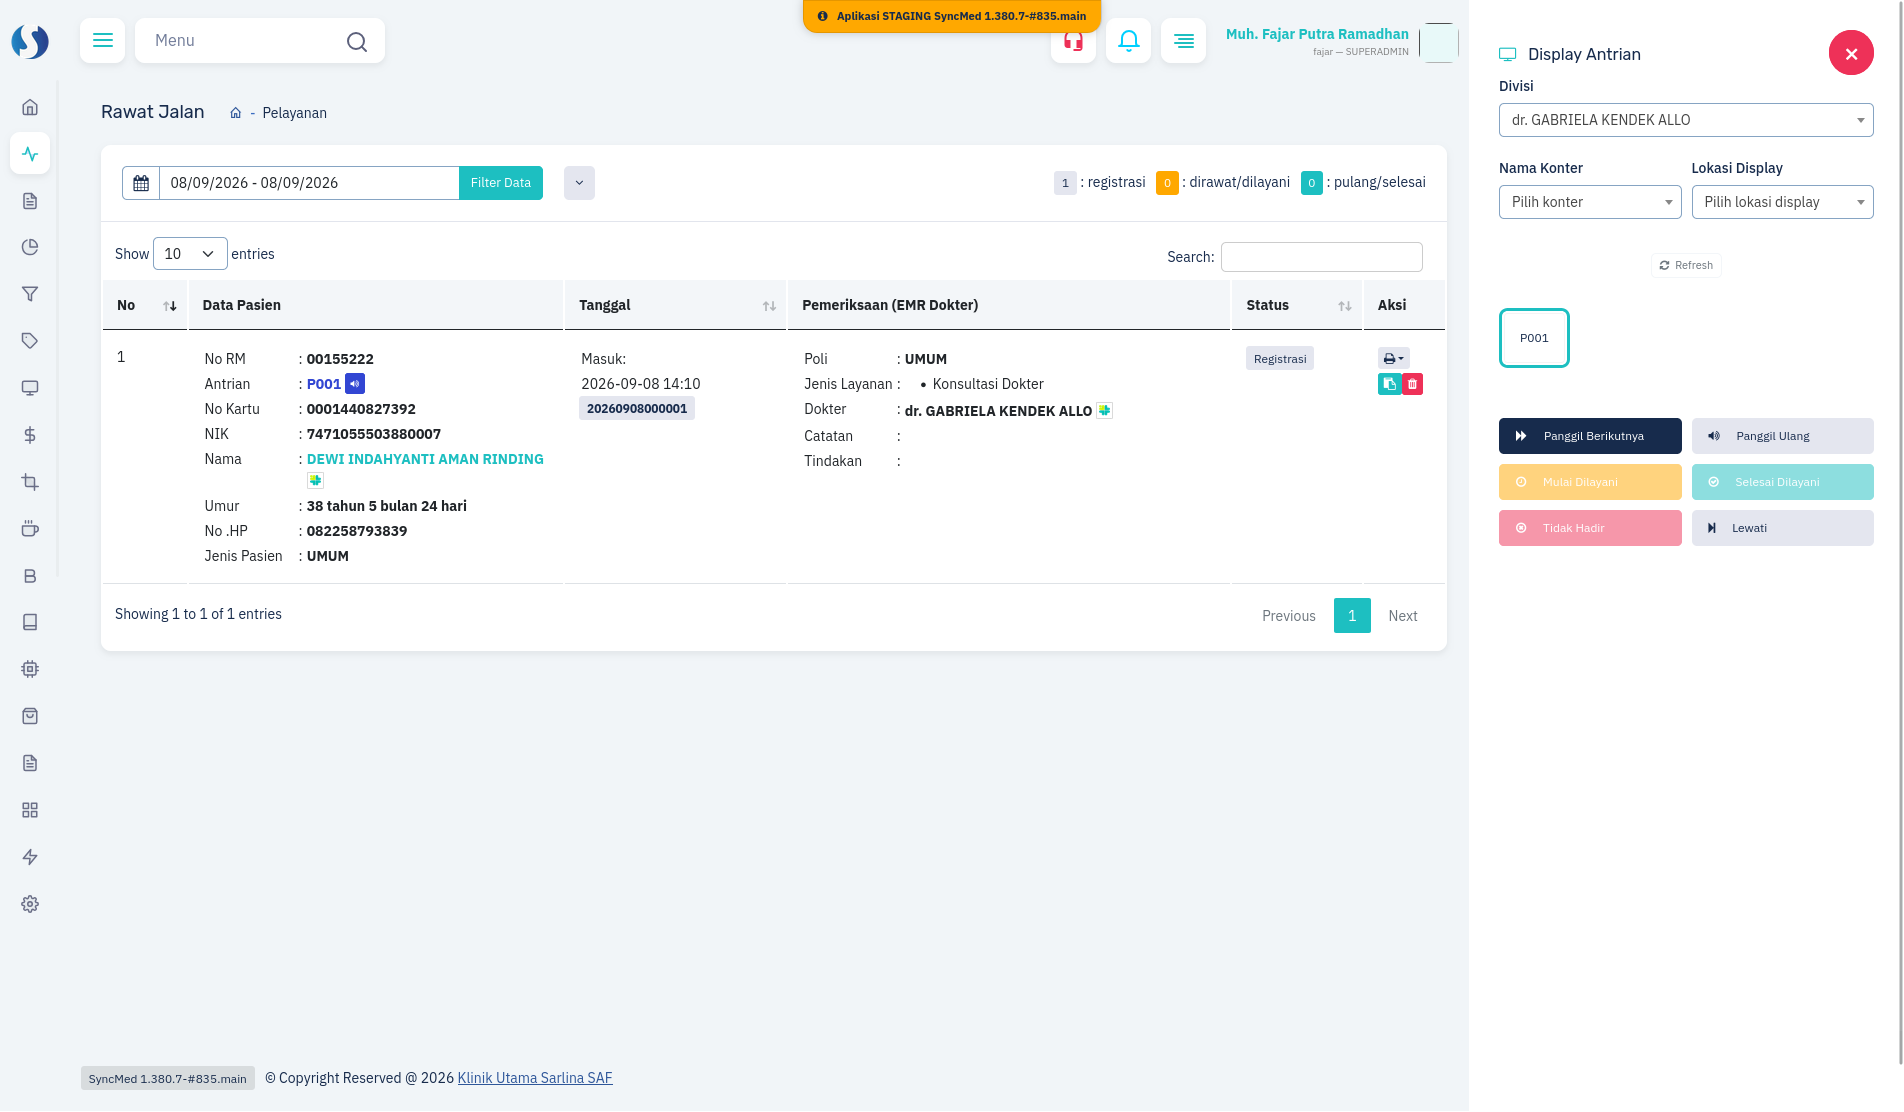Image resolution: width=1904 pixels, height=1112 pixels.
Task: Open the dollar sign icon in sidebar
Action: pos(30,435)
